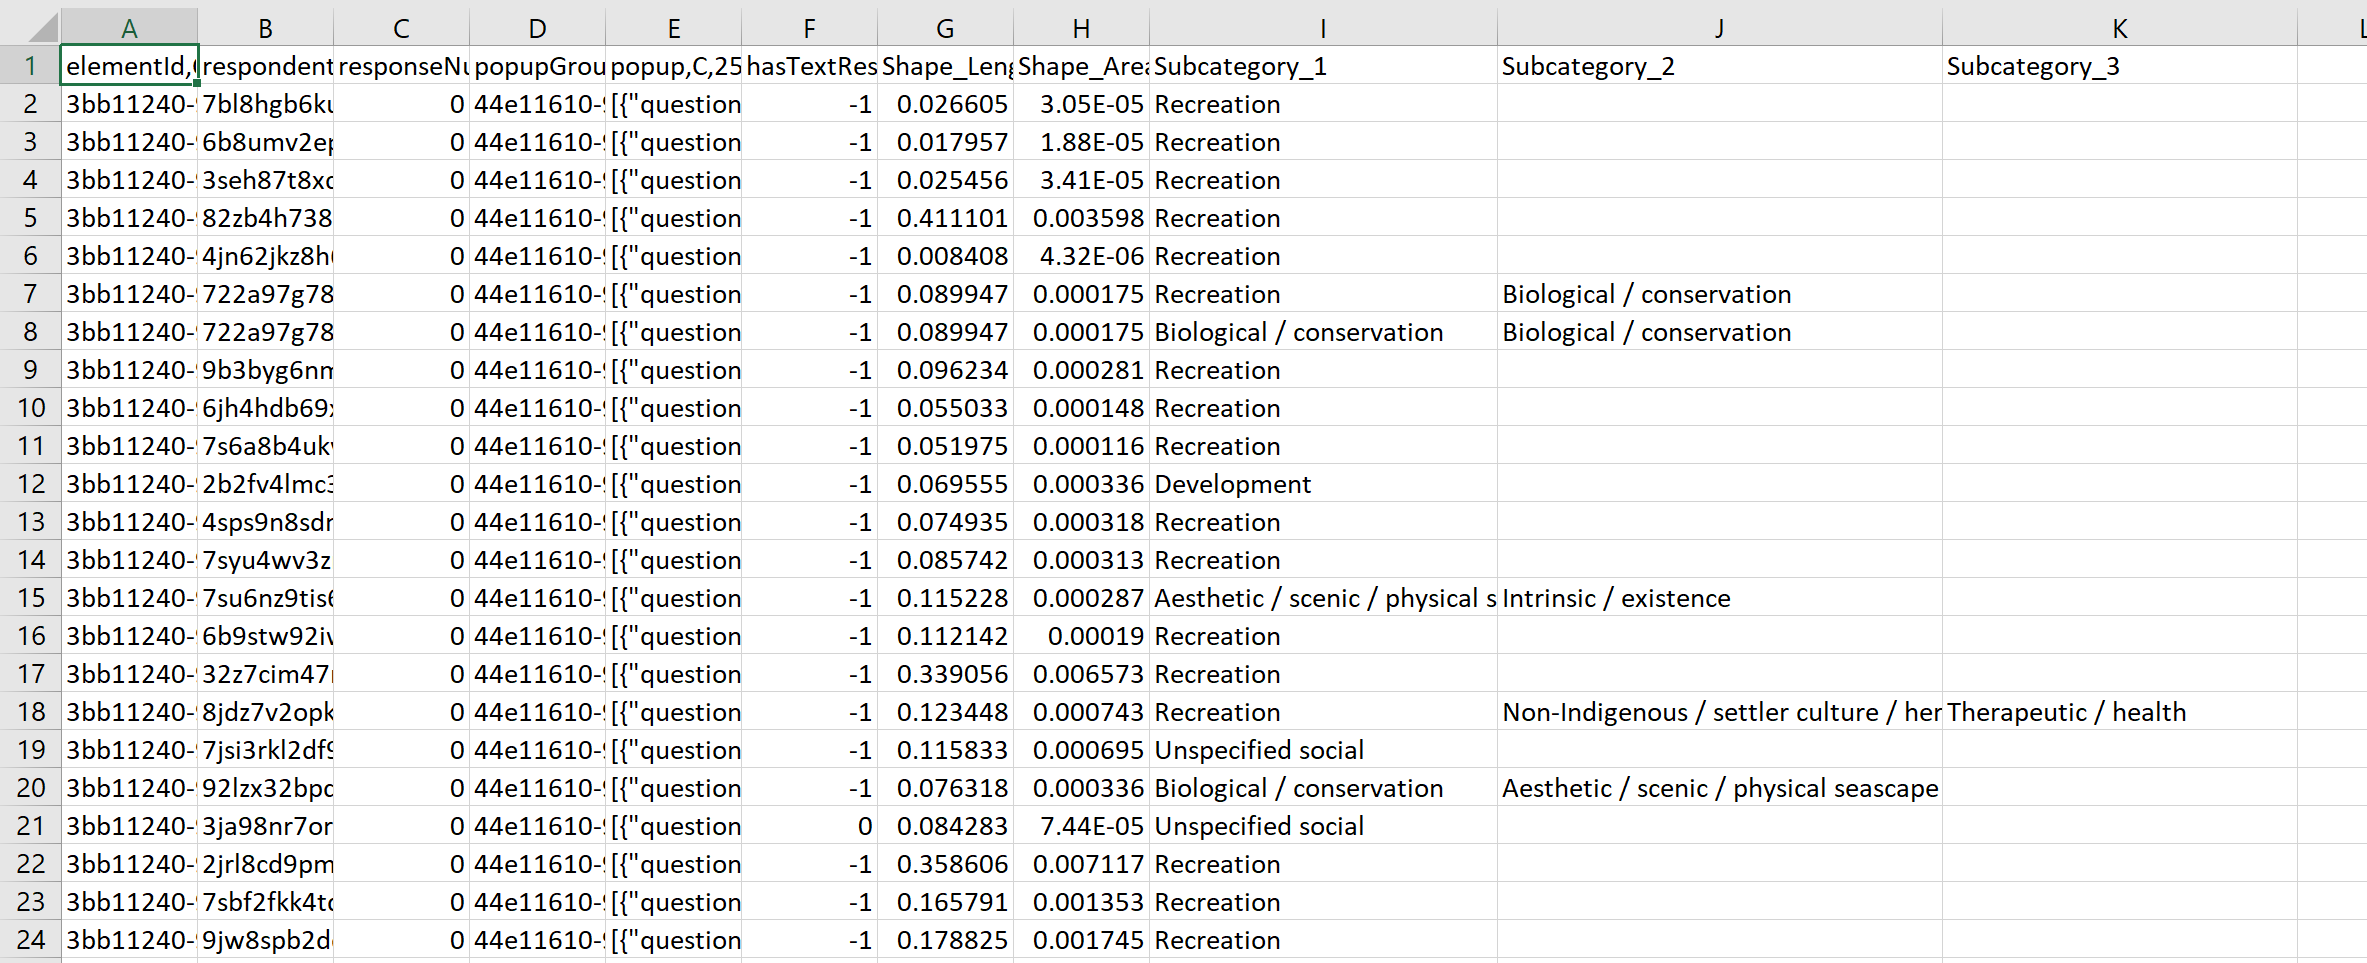Select column K header
The image size is (2367, 963).
click(x=2119, y=28)
